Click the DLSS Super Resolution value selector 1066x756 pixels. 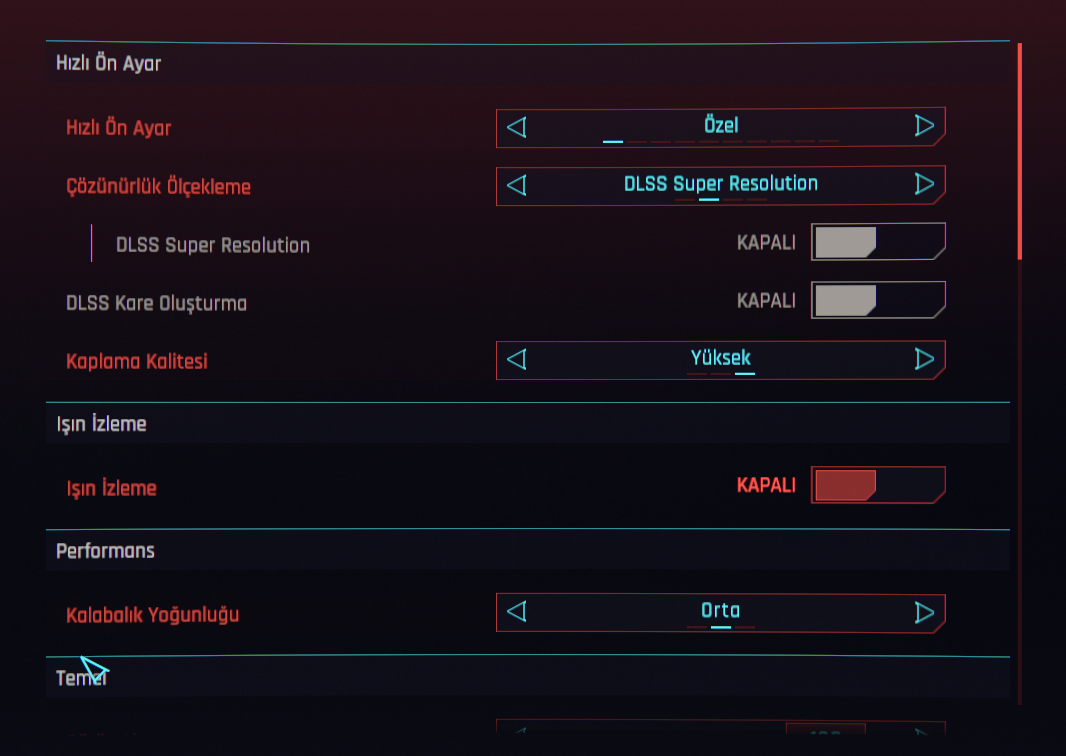pyautogui.click(x=720, y=185)
